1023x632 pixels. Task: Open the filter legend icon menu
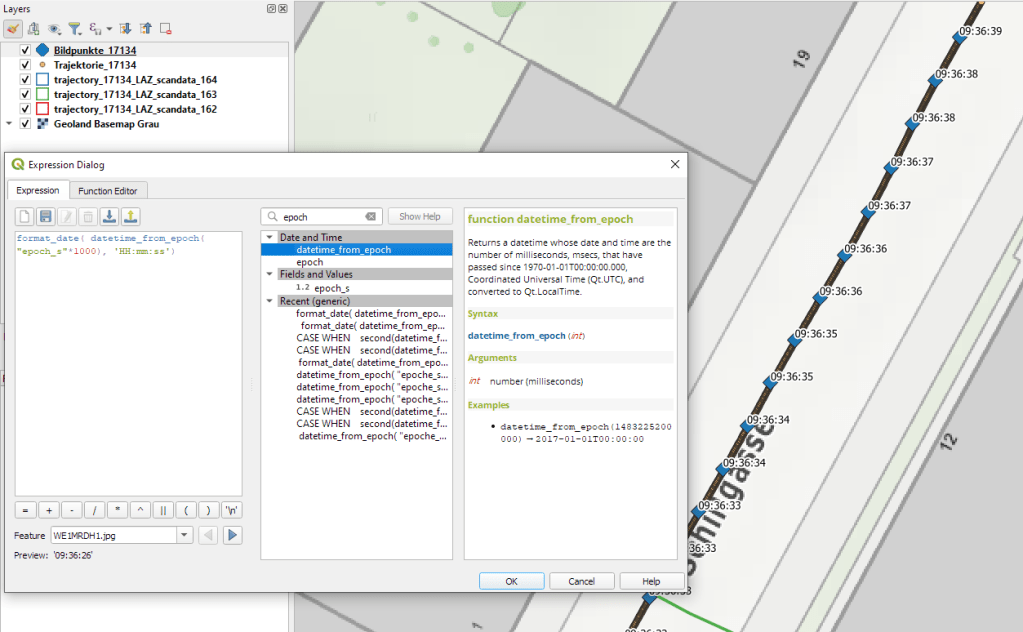(x=74, y=29)
